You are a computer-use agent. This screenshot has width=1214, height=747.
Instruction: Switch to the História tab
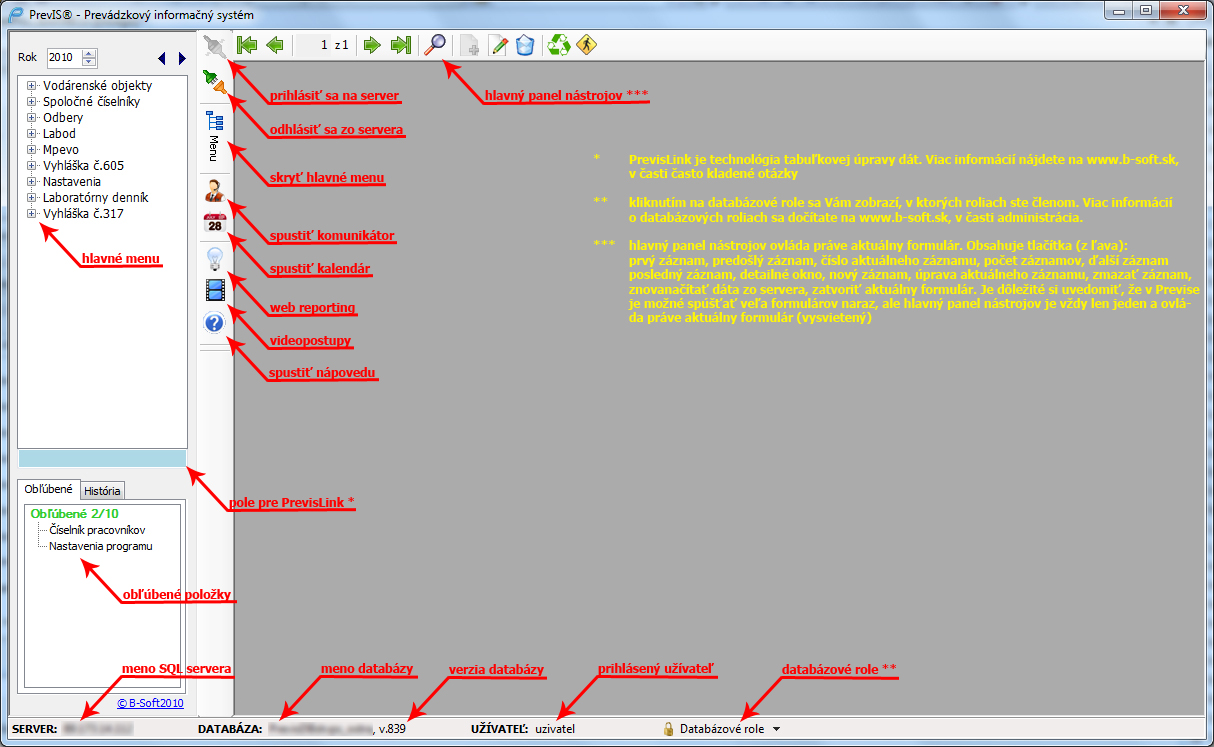[x=102, y=490]
